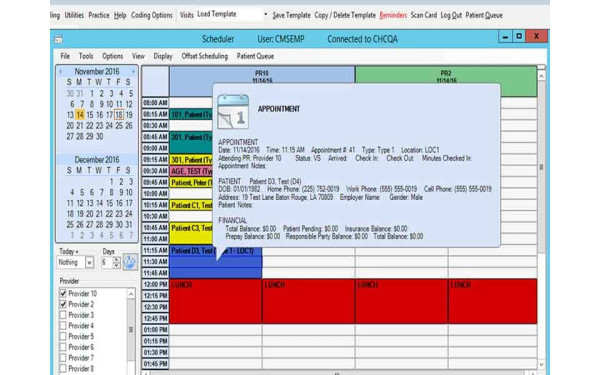
Task: Expand the Load Template dropdown
Action: 266,15
